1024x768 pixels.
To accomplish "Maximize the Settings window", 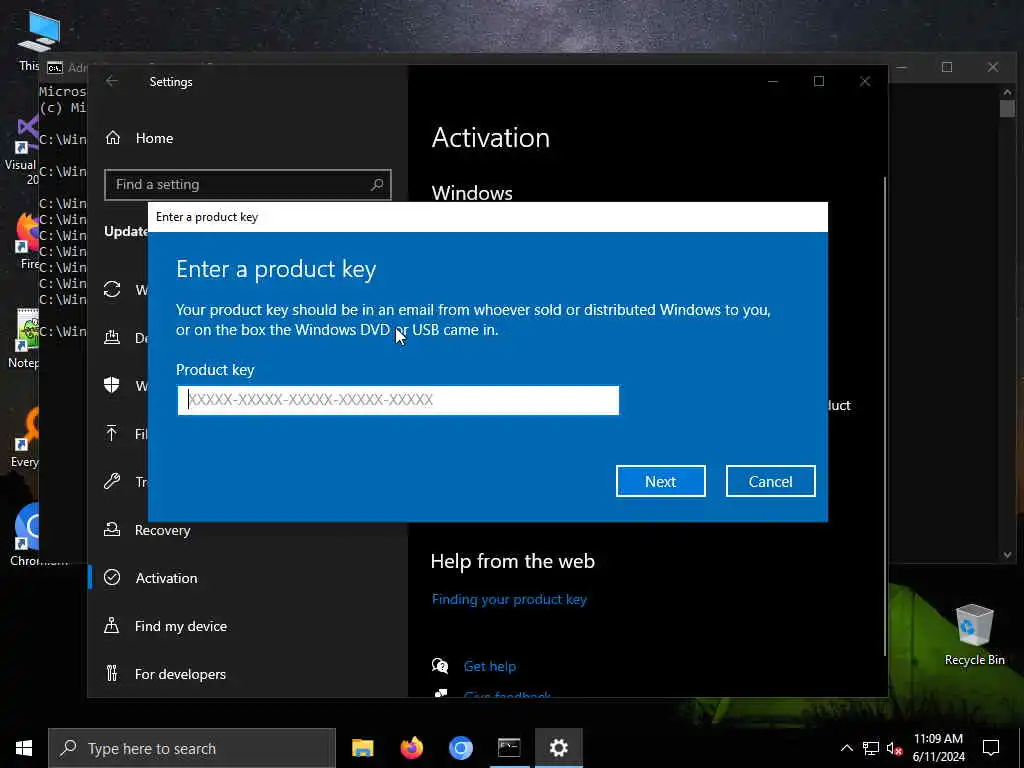I will pos(819,81).
